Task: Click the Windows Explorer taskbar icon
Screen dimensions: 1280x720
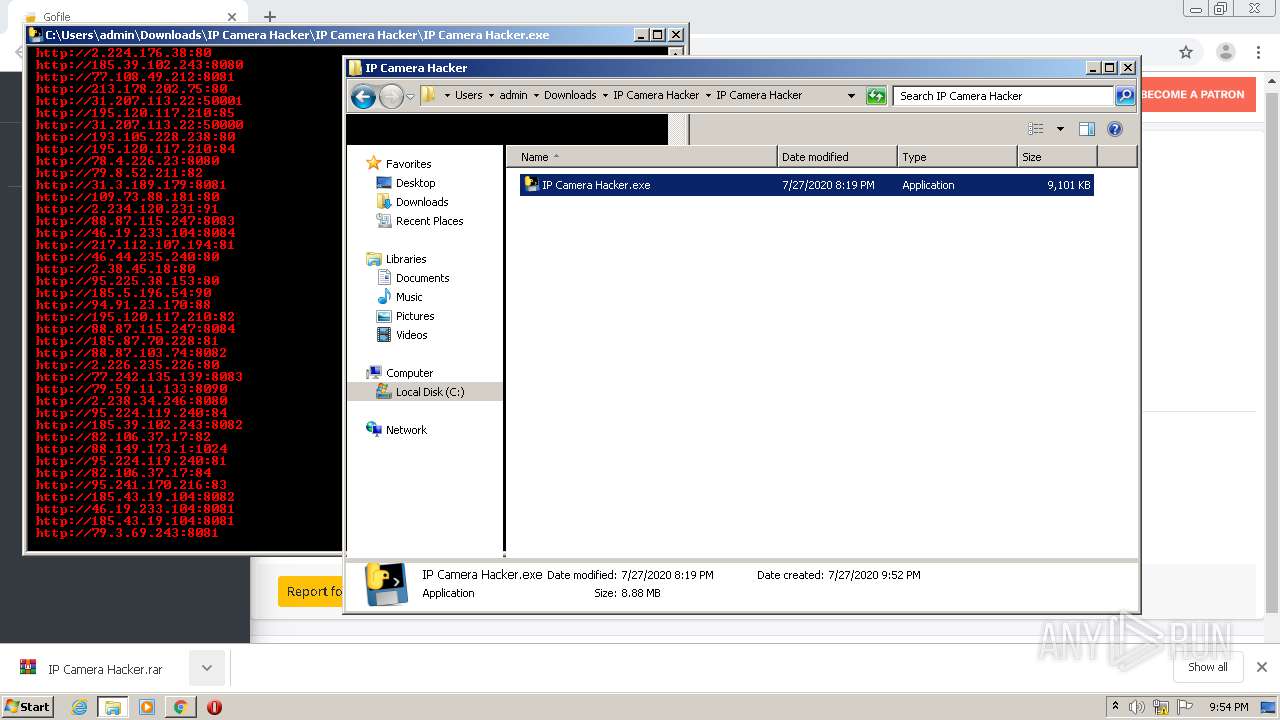Action: click(x=112, y=707)
